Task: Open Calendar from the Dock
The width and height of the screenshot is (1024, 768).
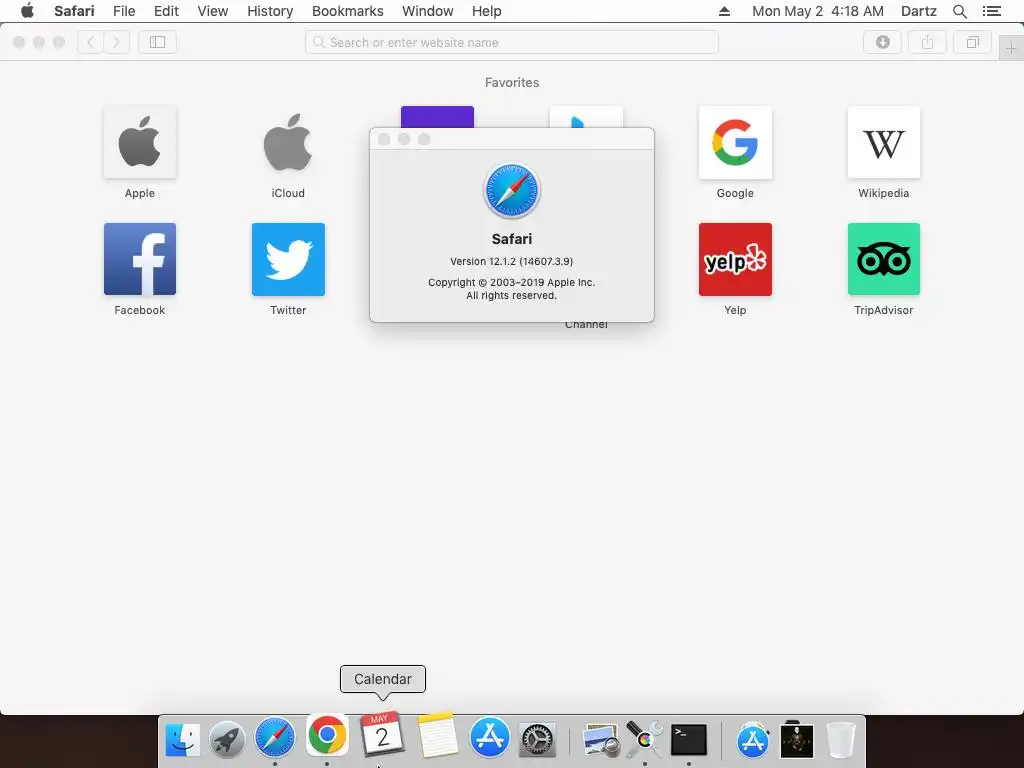Action: coord(382,735)
